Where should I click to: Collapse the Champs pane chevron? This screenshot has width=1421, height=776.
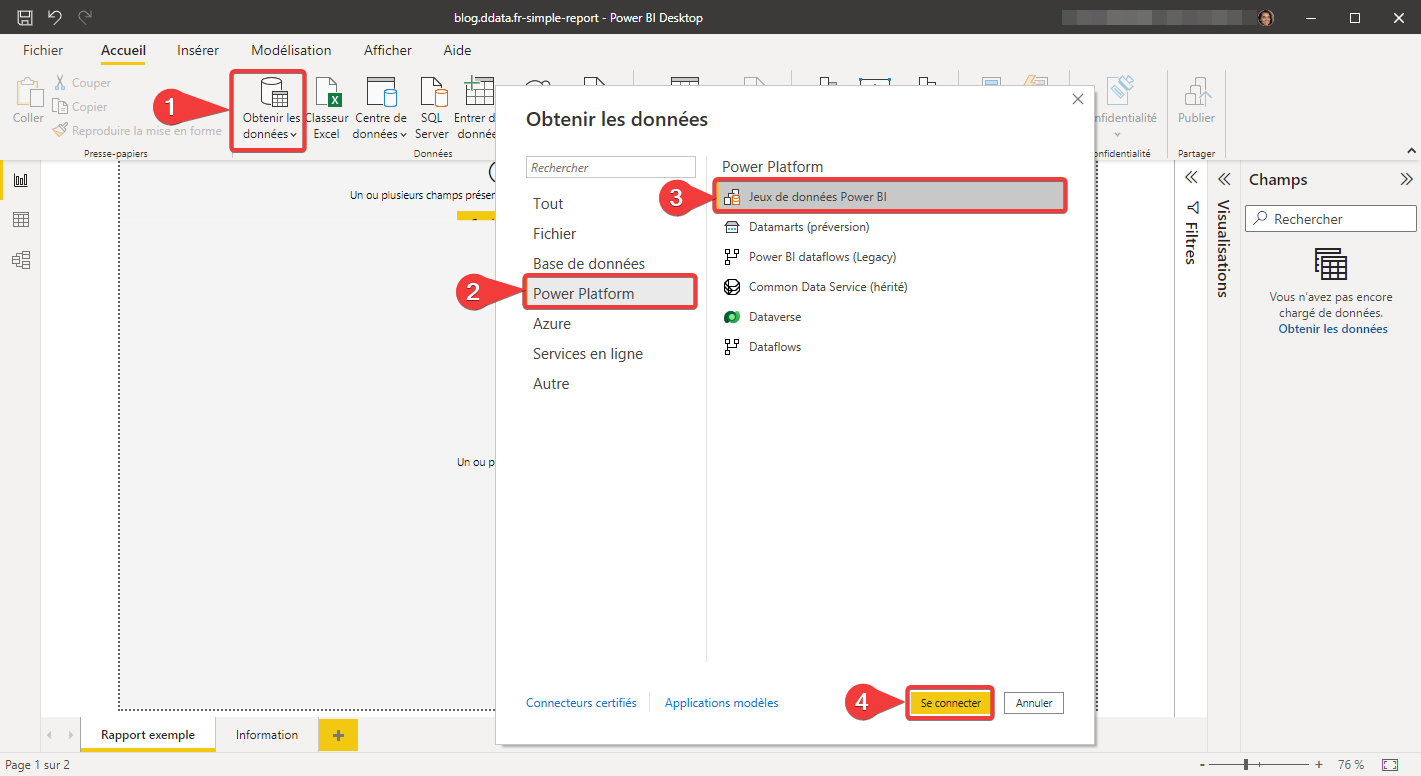(1406, 179)
